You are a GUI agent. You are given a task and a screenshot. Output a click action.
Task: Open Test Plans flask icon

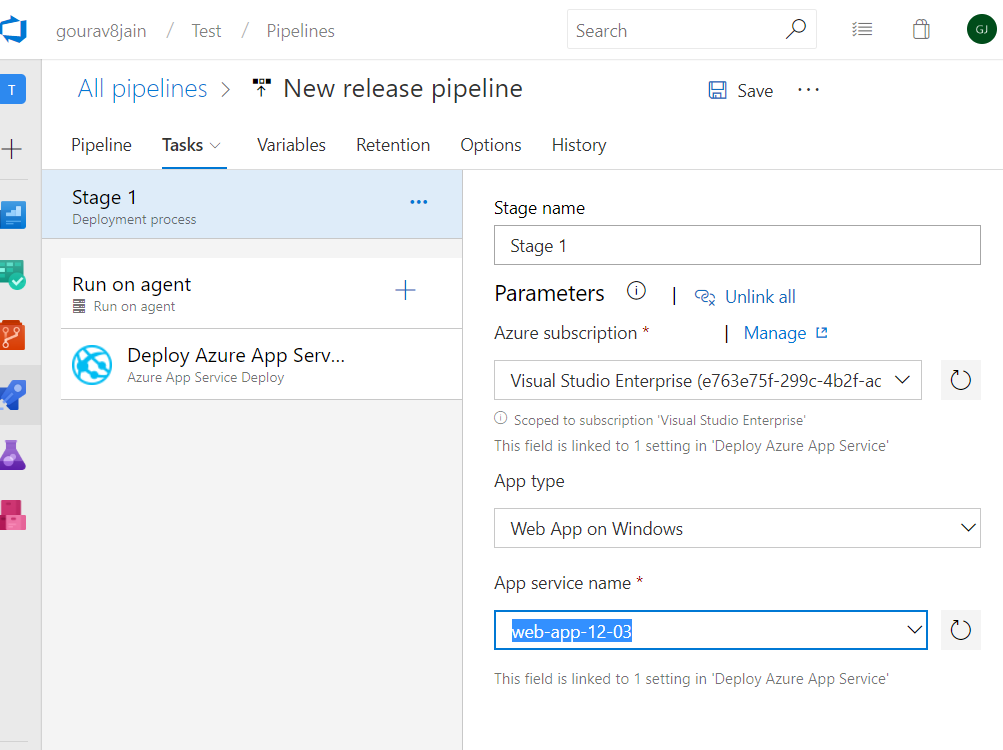[x=13, y=455]
